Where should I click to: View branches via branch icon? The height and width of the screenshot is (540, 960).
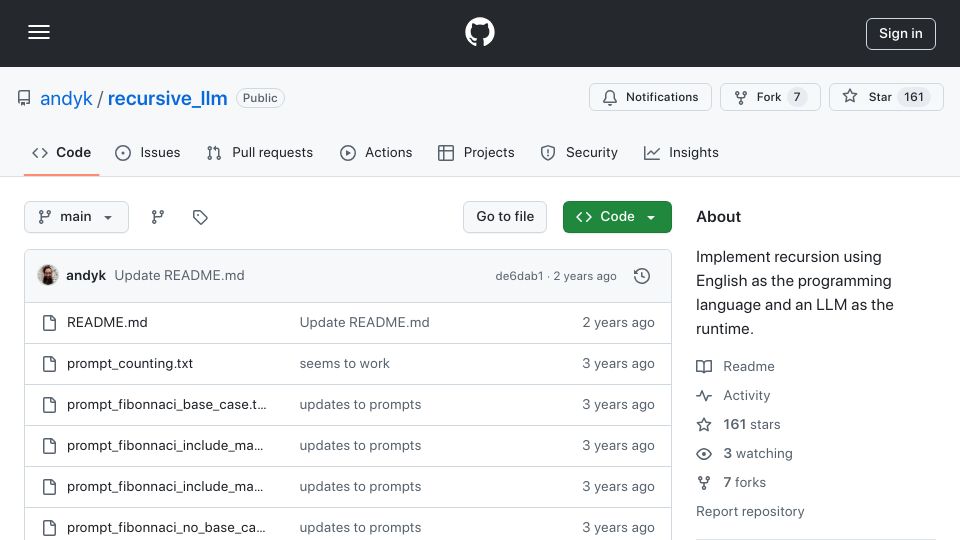(x=158, y=217)
